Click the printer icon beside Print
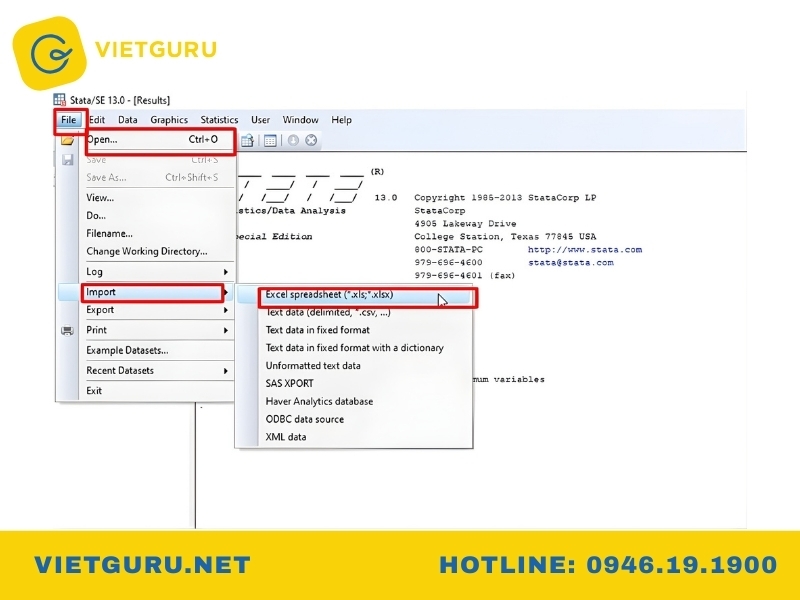800x600 pixels. (67, 331)
